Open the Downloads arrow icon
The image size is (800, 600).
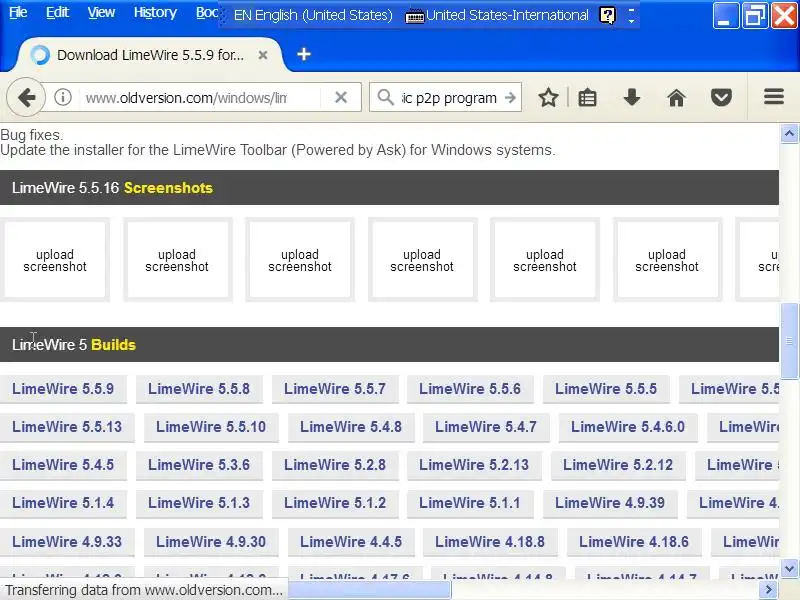[632, 97]
